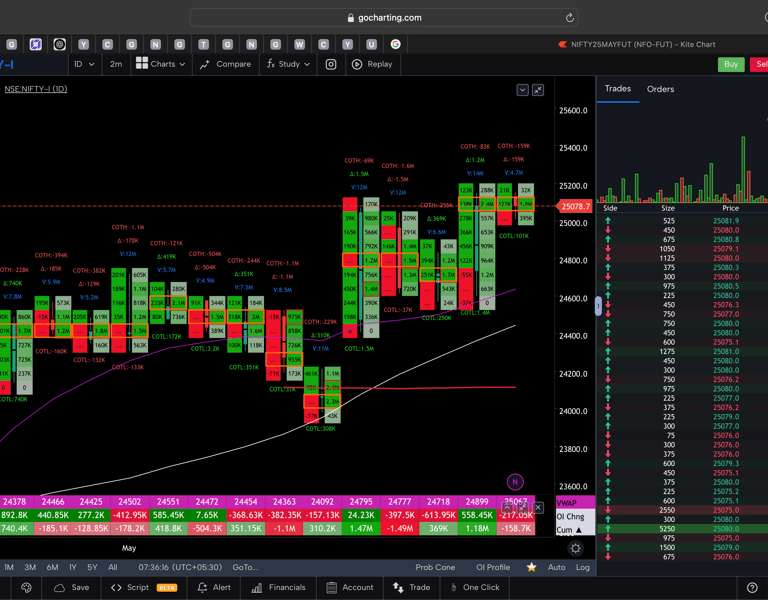Click the Side column header
768x600 pixels.
coord(610,208)
